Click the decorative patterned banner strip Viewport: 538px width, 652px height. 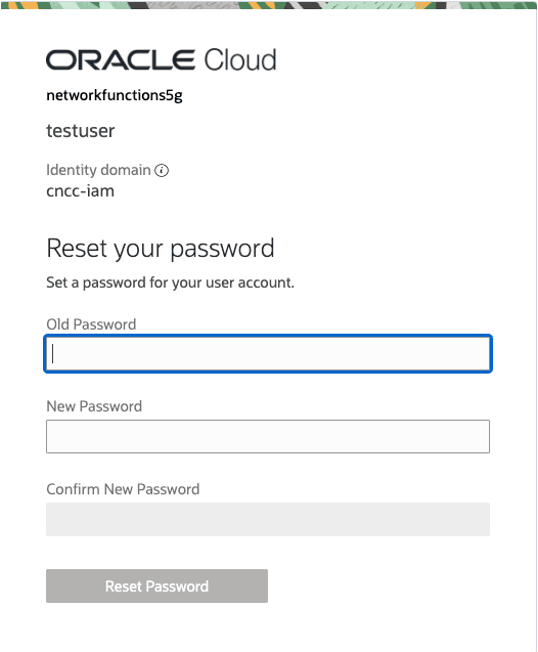[269, 5]
